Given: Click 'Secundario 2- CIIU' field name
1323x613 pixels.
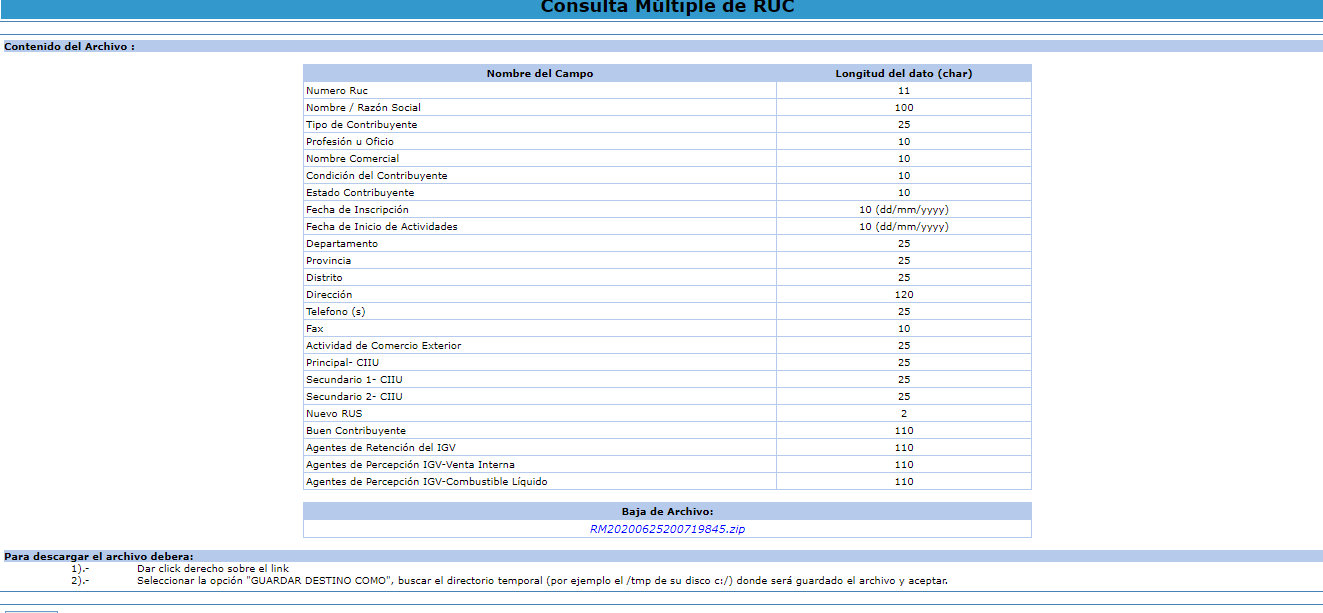Looking at the screenshot, I should (x=354, y=397).
